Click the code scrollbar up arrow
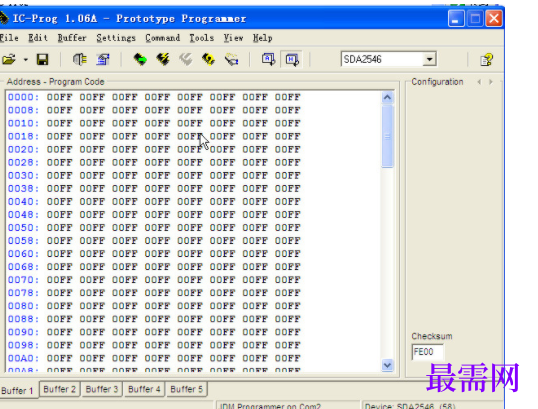The width and height of the screenshot is (538, 409). click(387, 98)
